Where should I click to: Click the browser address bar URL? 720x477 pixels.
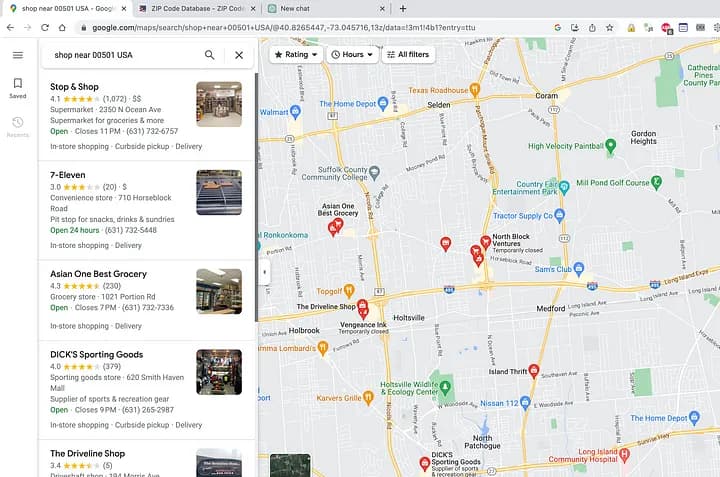click(x=284, y=28)
